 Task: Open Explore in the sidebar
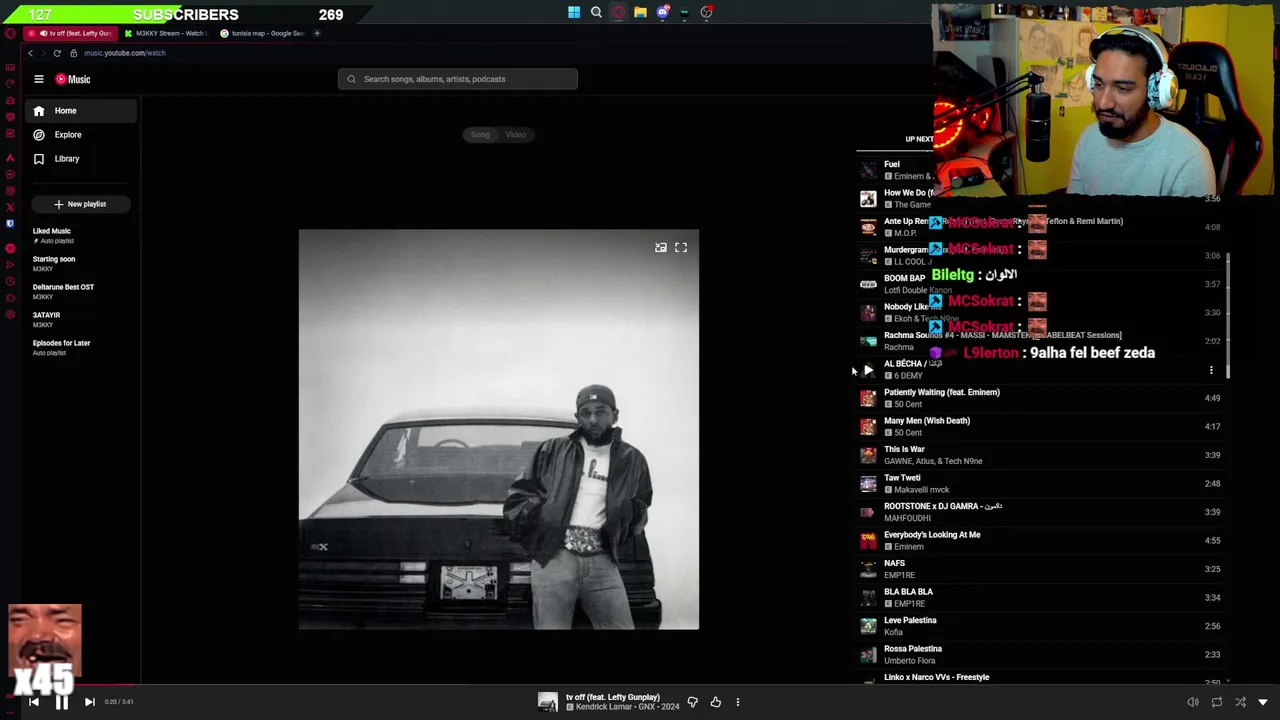coord(79,135)
